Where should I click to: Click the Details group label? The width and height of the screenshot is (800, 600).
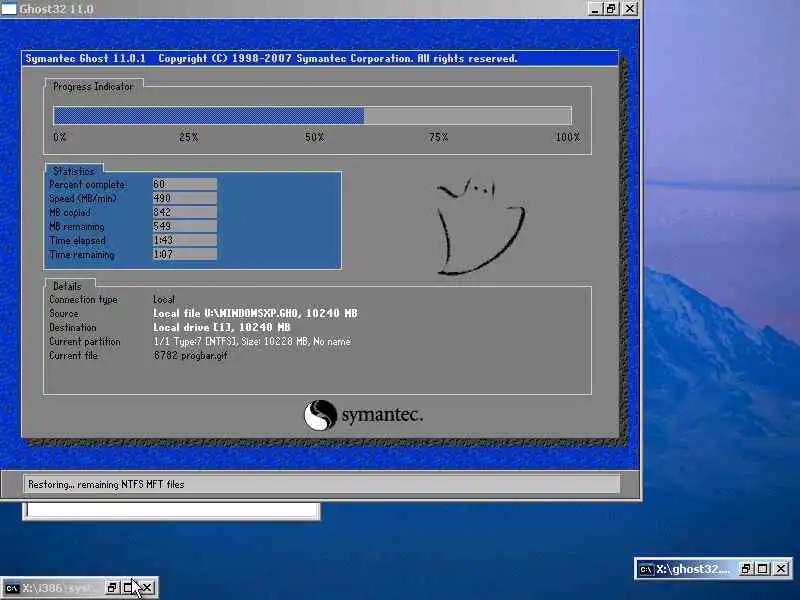[67, 286]
